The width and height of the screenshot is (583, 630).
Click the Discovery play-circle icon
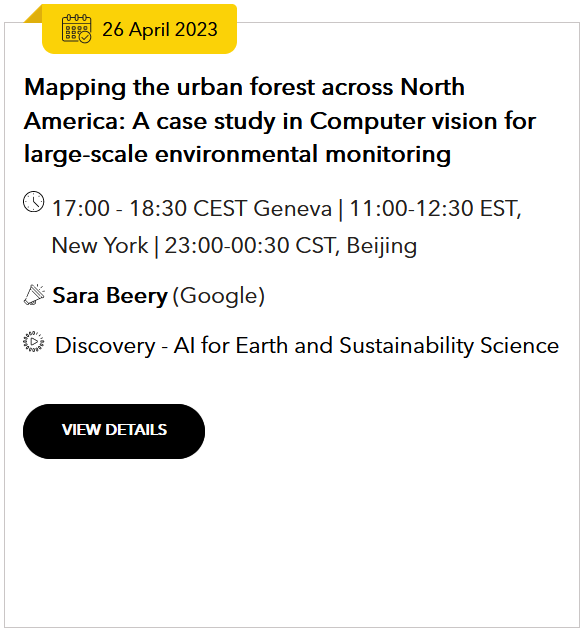click(34, 342)
